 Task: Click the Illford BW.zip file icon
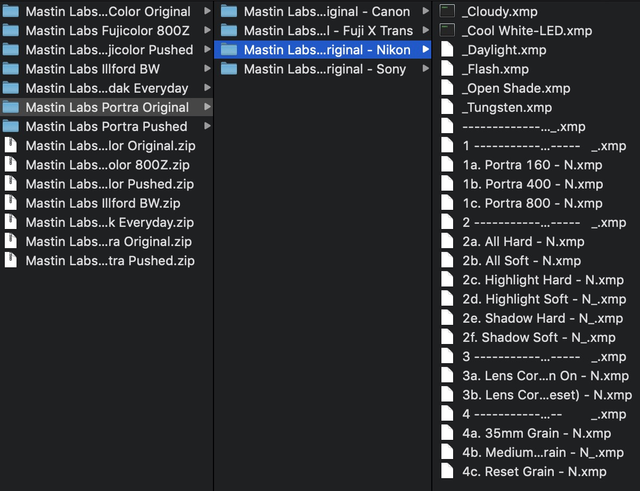11,203
